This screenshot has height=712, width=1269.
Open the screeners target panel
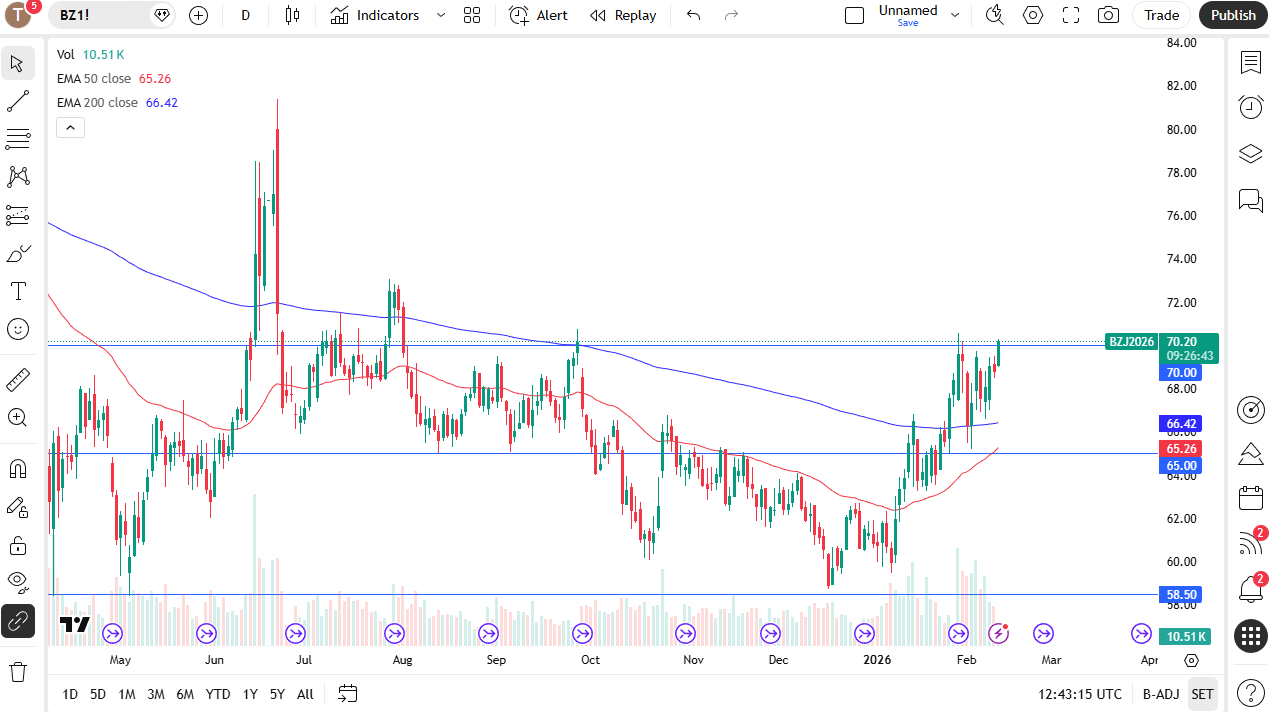(1250, 409)
